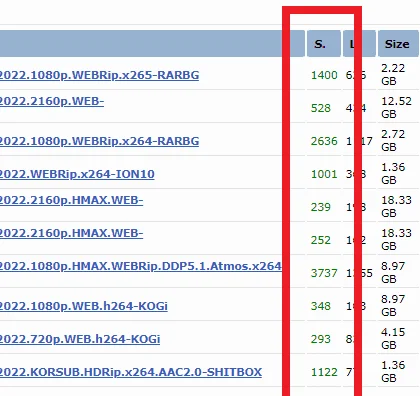Open the 2022.KORSUB.HDRip.x264.AAC2.0-SHITBOX link
This screenshot has height=396, width=420.
131,372
